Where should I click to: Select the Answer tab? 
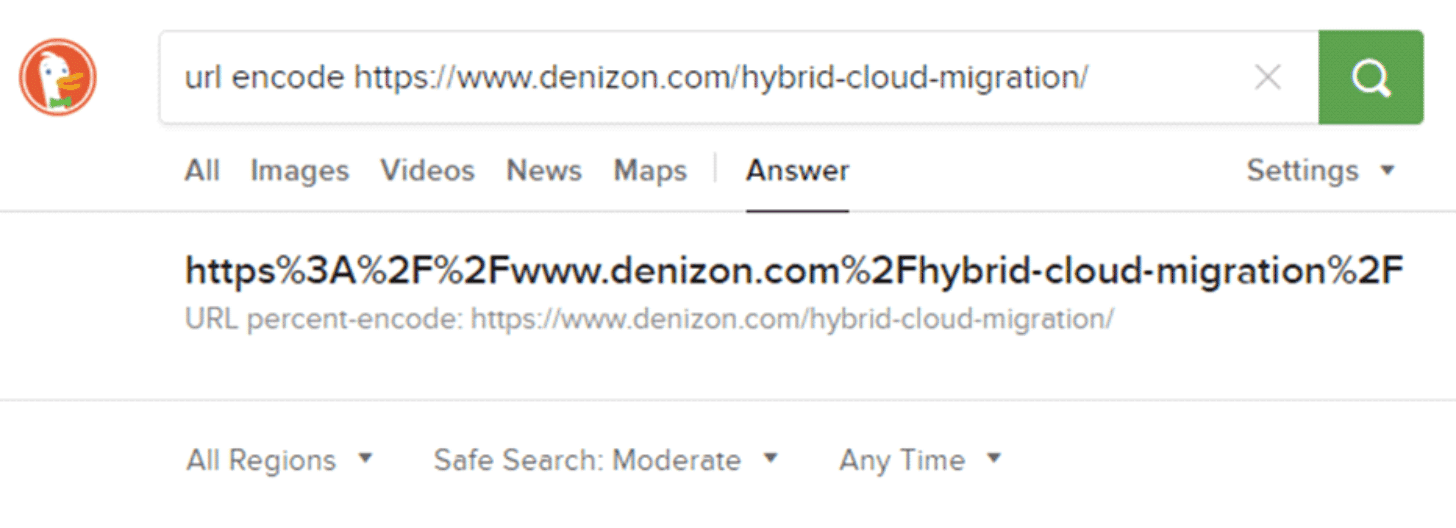798,170
